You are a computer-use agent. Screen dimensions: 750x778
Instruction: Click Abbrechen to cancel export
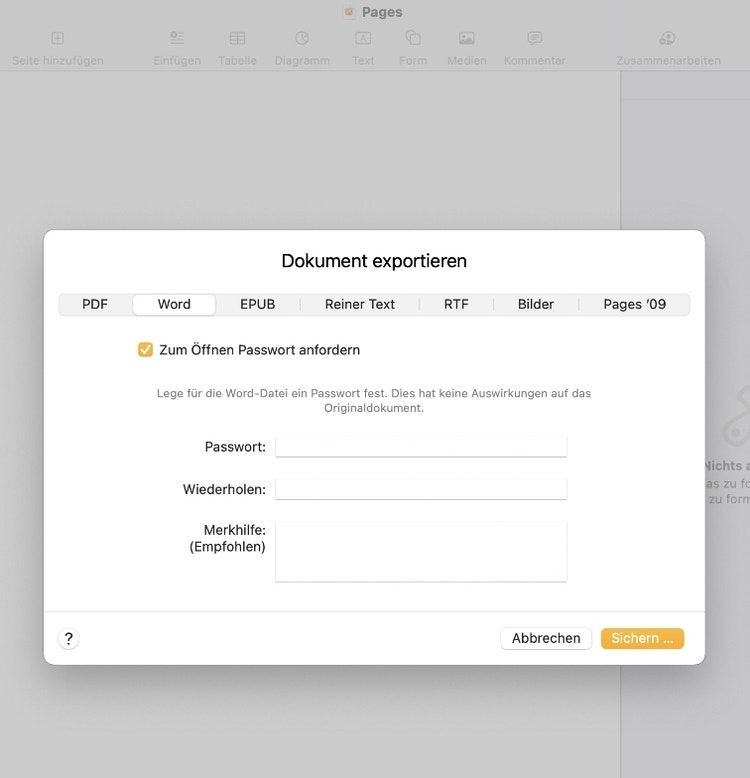tap(546, 638)
